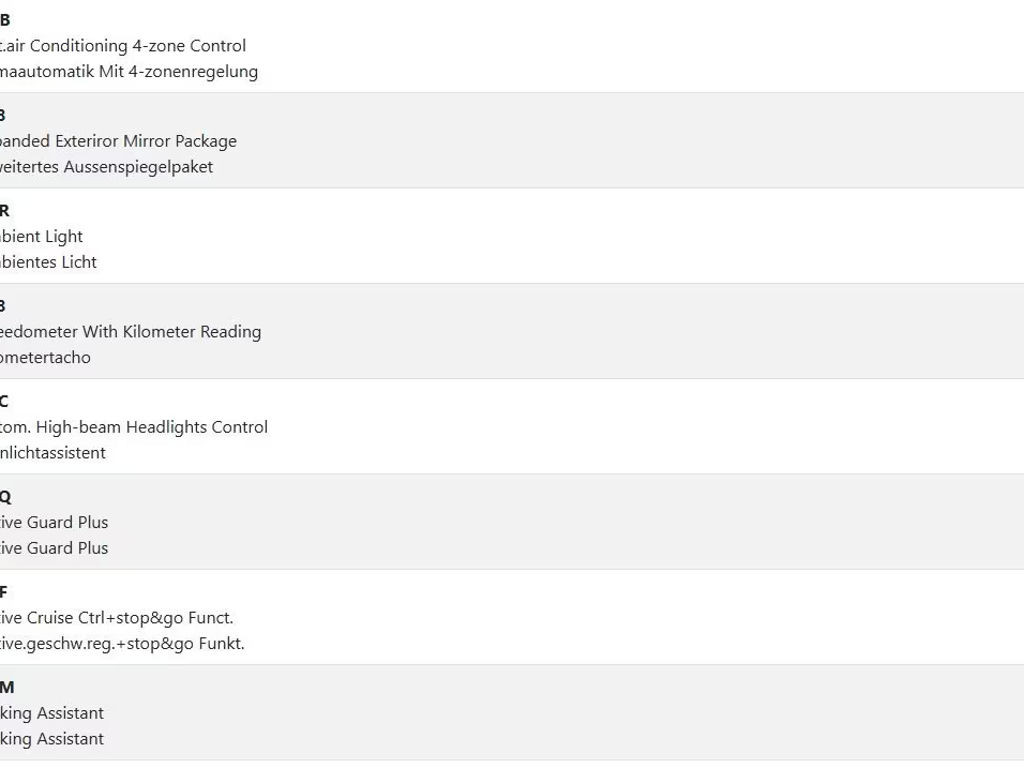Click the bold code above air Conditioning entry

5,20
